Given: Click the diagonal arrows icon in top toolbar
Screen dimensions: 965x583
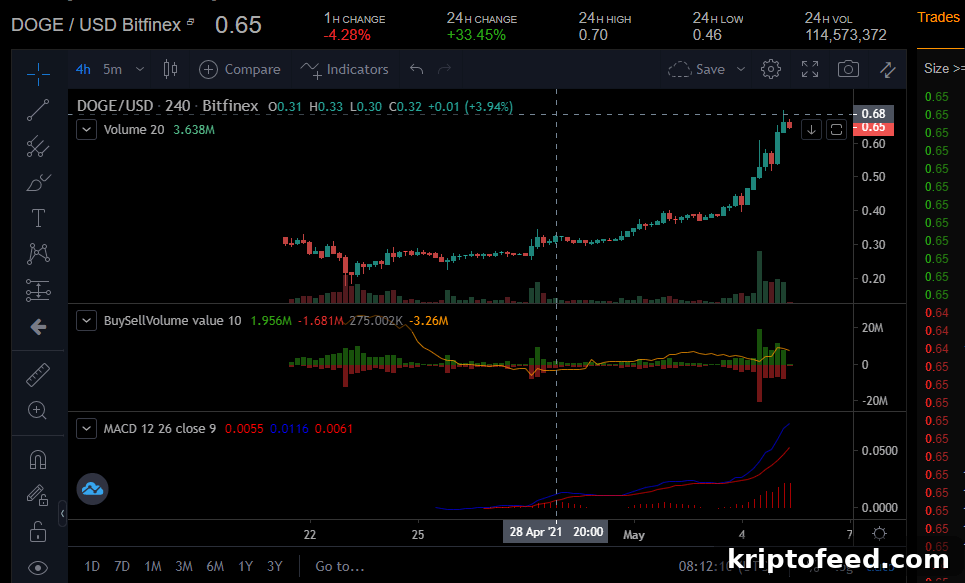Looking at the screenshot, I should pyautogui.click(x=887, y=69).
